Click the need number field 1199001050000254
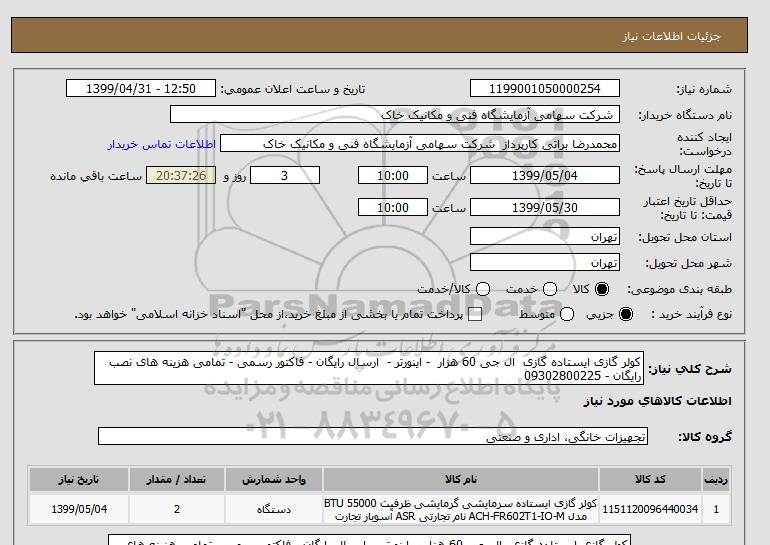Image resolution: width=770 pixels, height=545 pixels. click(x=545, y=88)
